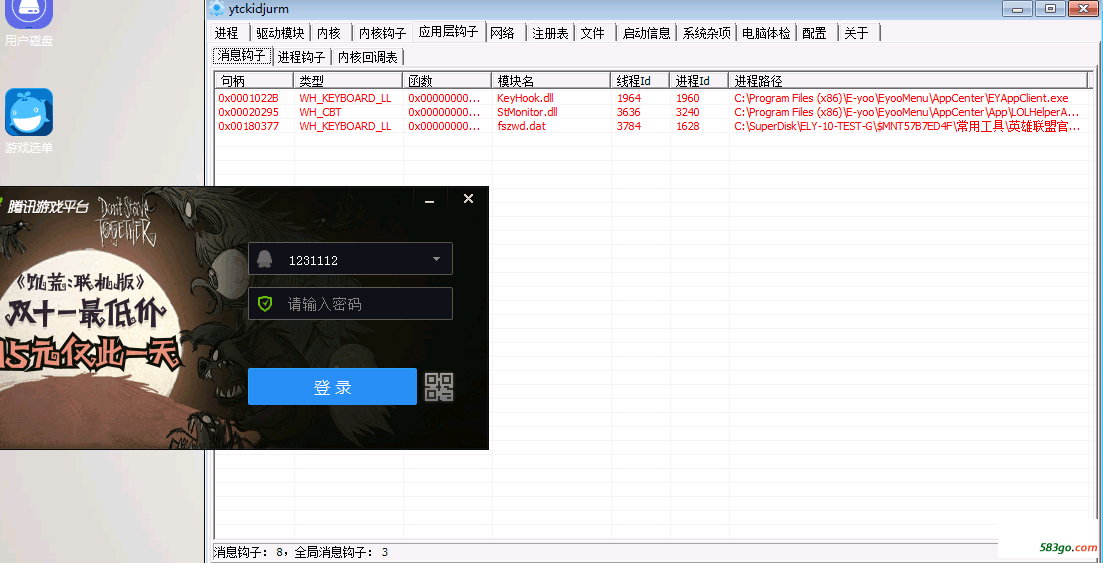
Task: Sort by the 函数 column header
Action: pos(447,81)
